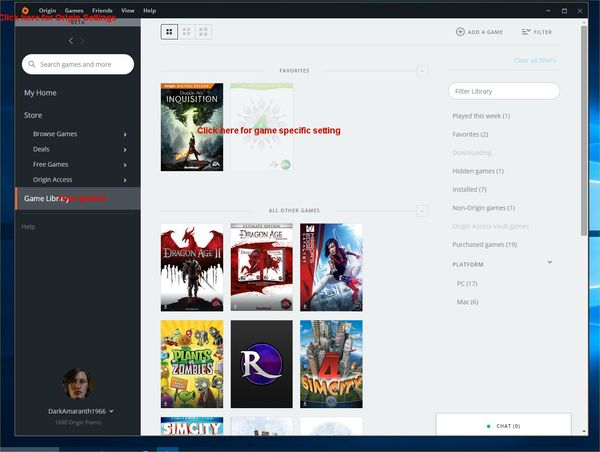Select Dragon Age Inquisition game tile
This screenshot has width=600, height=452.
192,127
